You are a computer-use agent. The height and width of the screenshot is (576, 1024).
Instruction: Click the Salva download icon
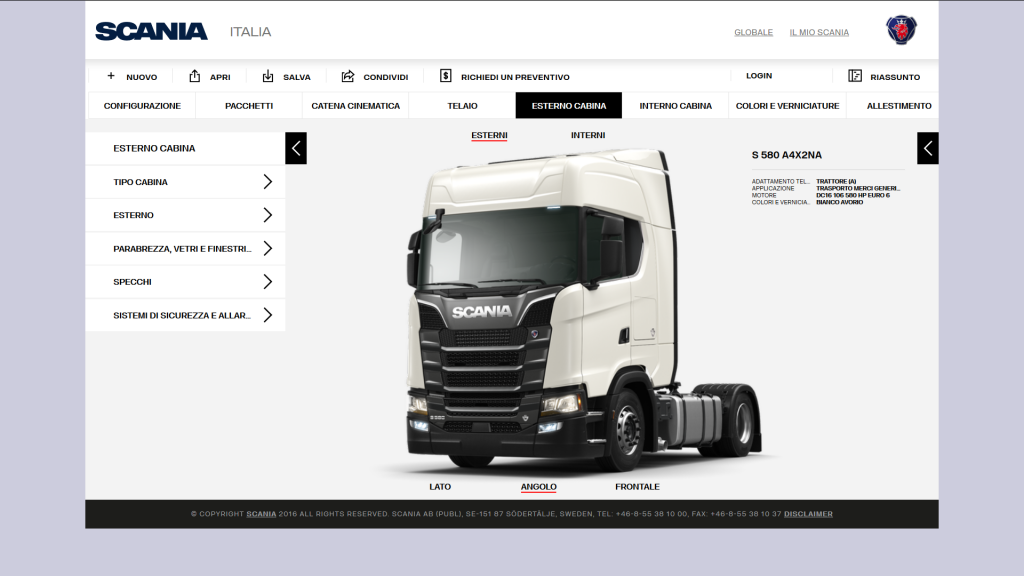tap(268, 76)
